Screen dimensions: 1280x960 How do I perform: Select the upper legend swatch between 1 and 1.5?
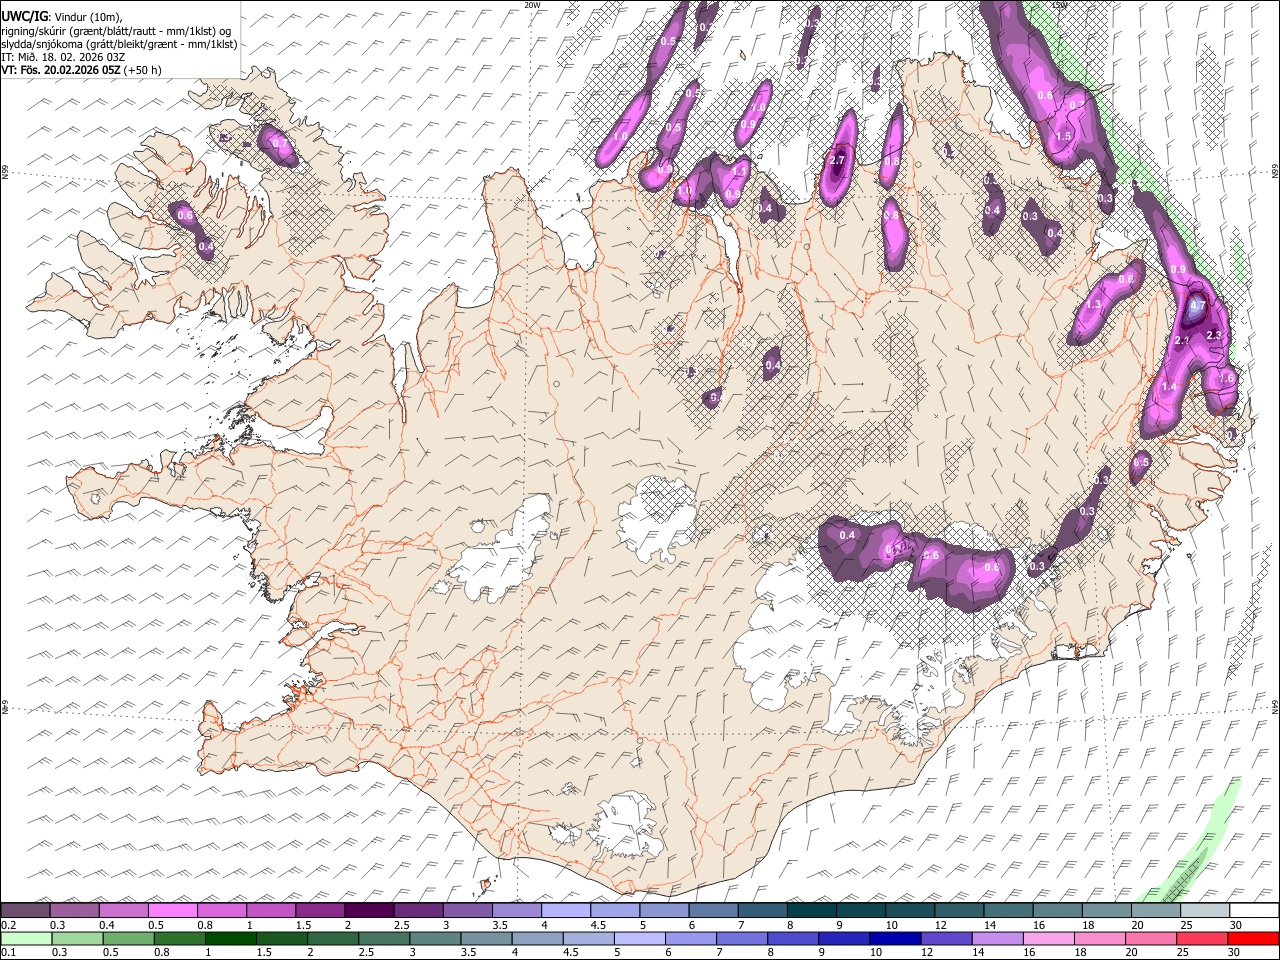[271, 910]
